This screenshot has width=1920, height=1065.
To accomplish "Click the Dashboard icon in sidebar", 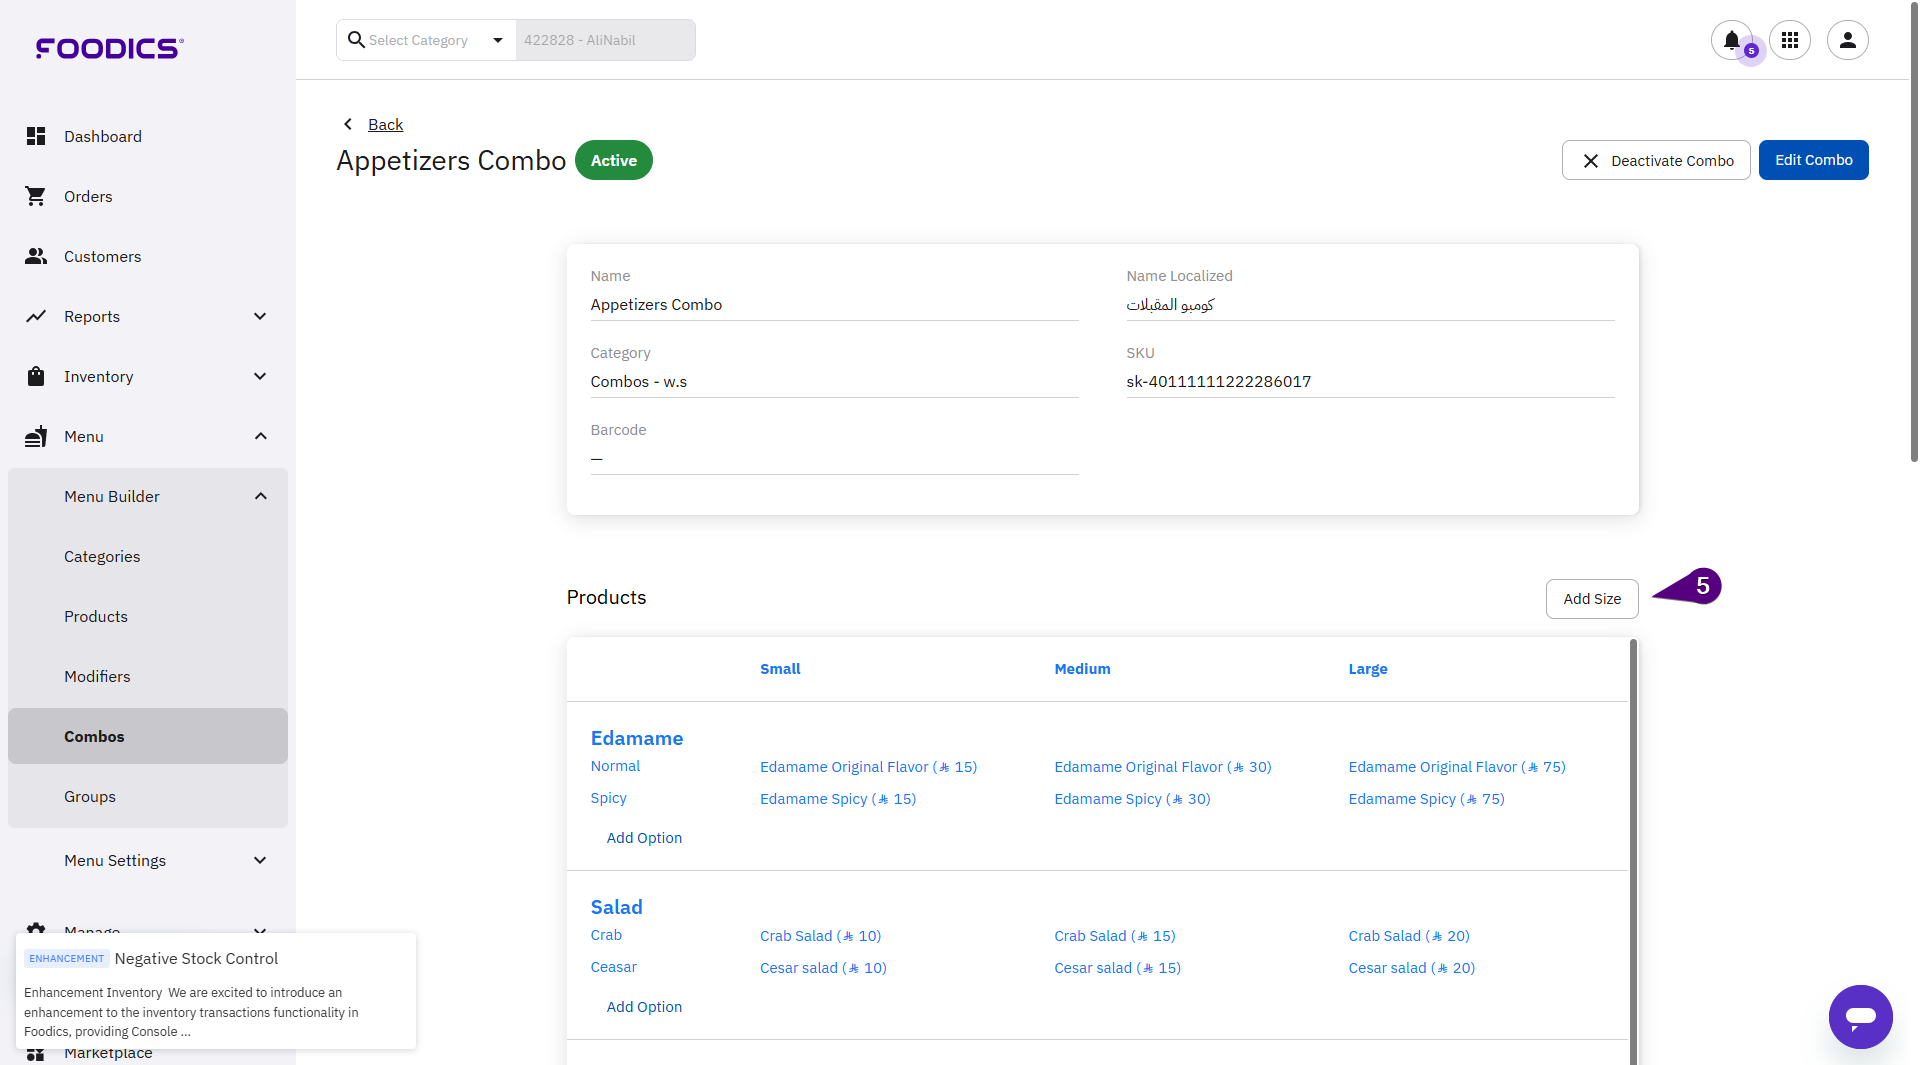I will [x=36, y=136].
